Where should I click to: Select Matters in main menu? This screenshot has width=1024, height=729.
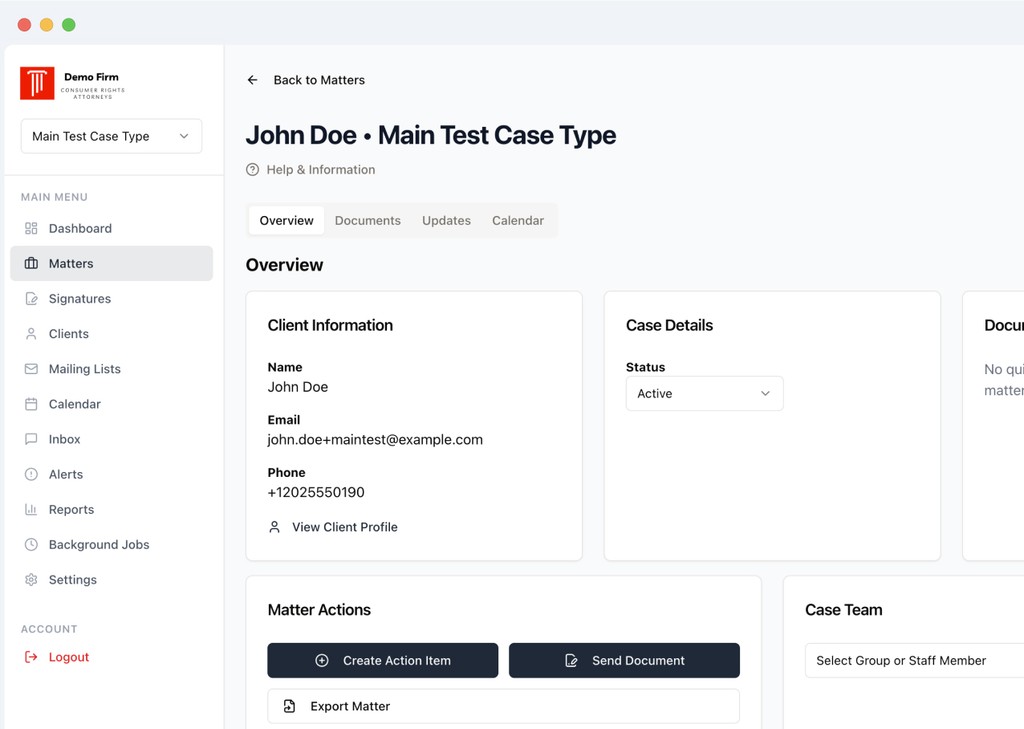click(112, 263)
